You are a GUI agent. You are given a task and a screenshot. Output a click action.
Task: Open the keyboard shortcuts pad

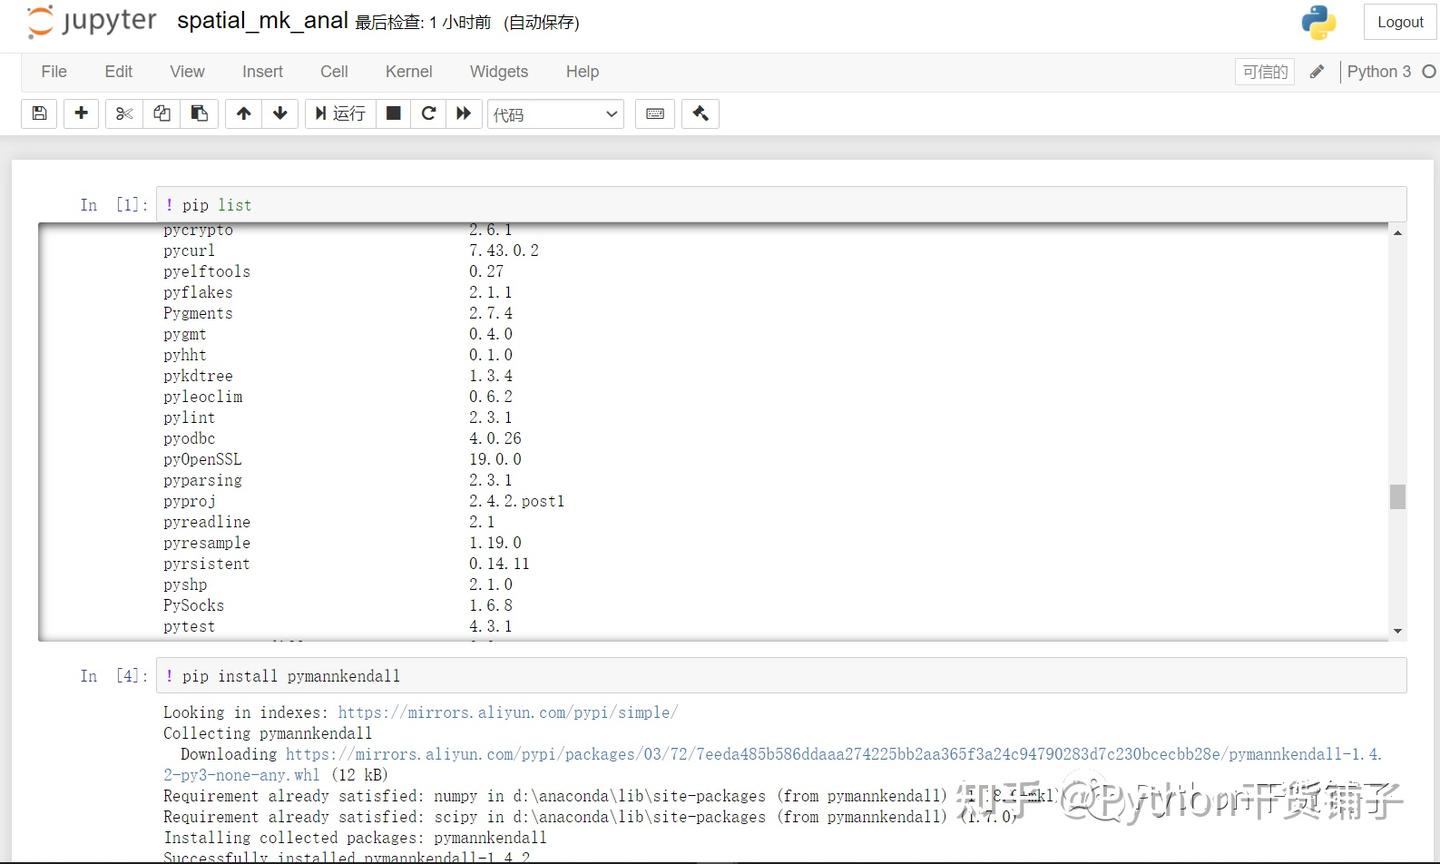(655, 113)
